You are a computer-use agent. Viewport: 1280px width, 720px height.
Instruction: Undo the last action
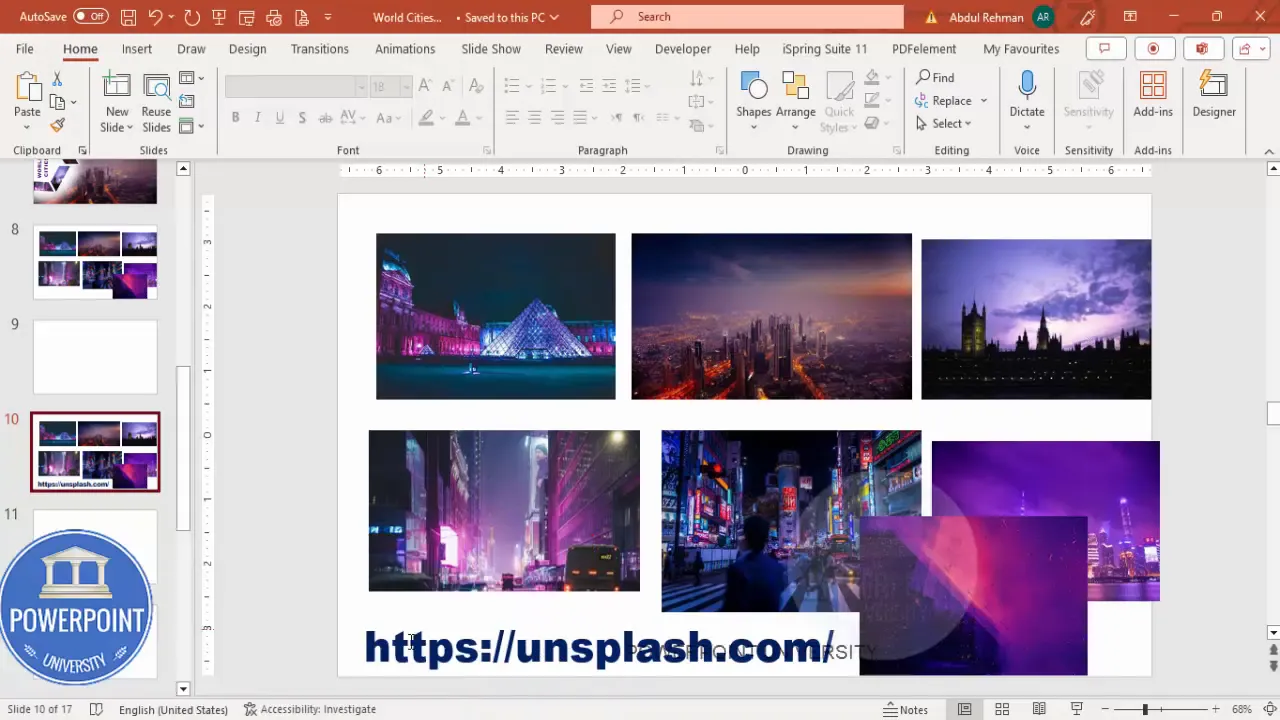[155, 16]
